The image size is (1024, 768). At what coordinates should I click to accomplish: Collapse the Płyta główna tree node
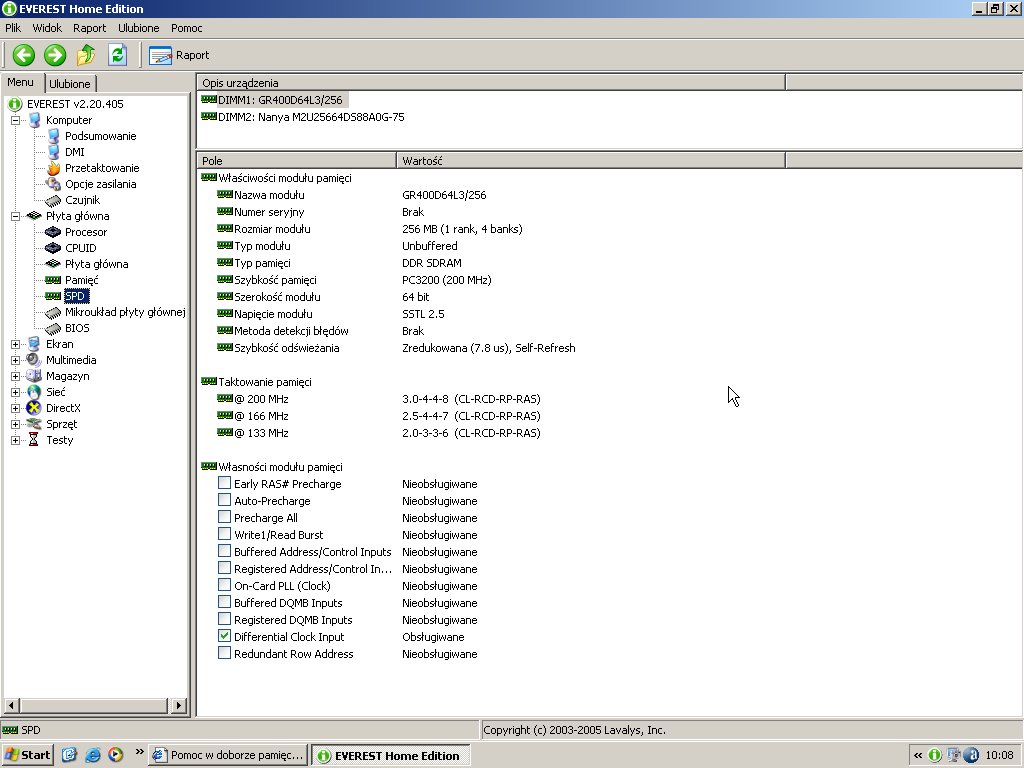click(x=15, y=216)
